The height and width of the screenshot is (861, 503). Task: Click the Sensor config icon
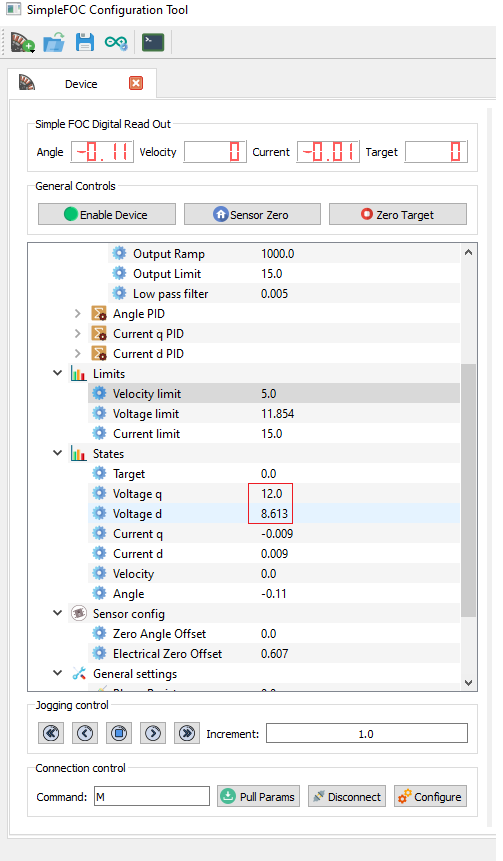[79, 613]
